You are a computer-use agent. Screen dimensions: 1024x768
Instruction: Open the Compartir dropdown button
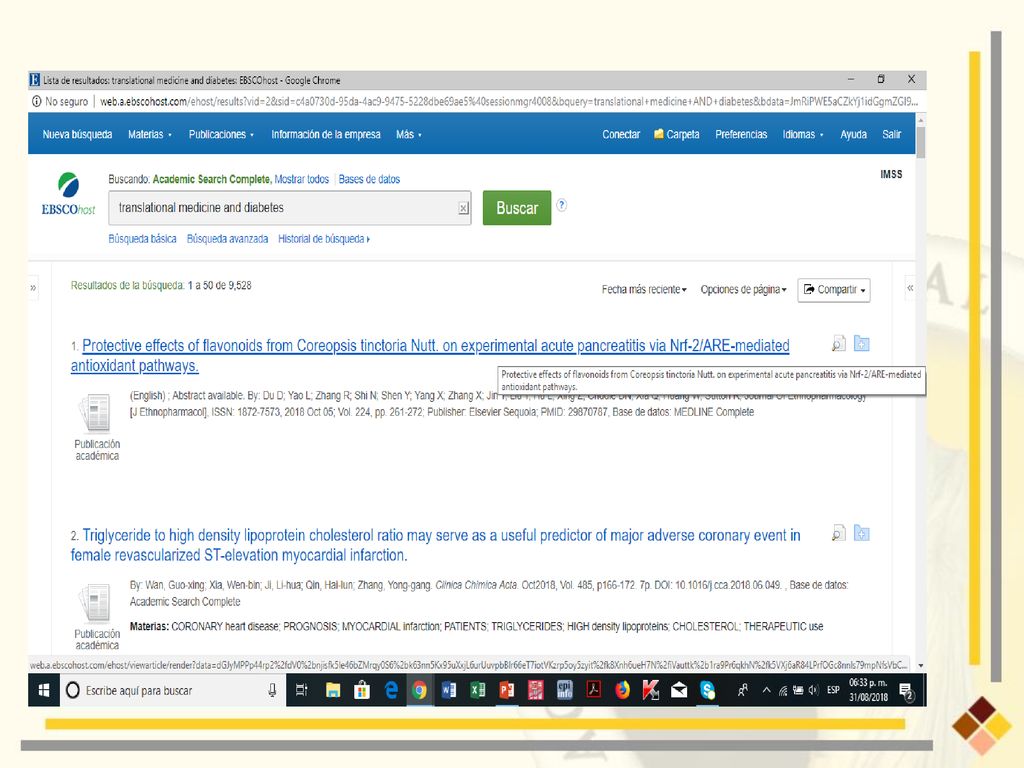834,290
